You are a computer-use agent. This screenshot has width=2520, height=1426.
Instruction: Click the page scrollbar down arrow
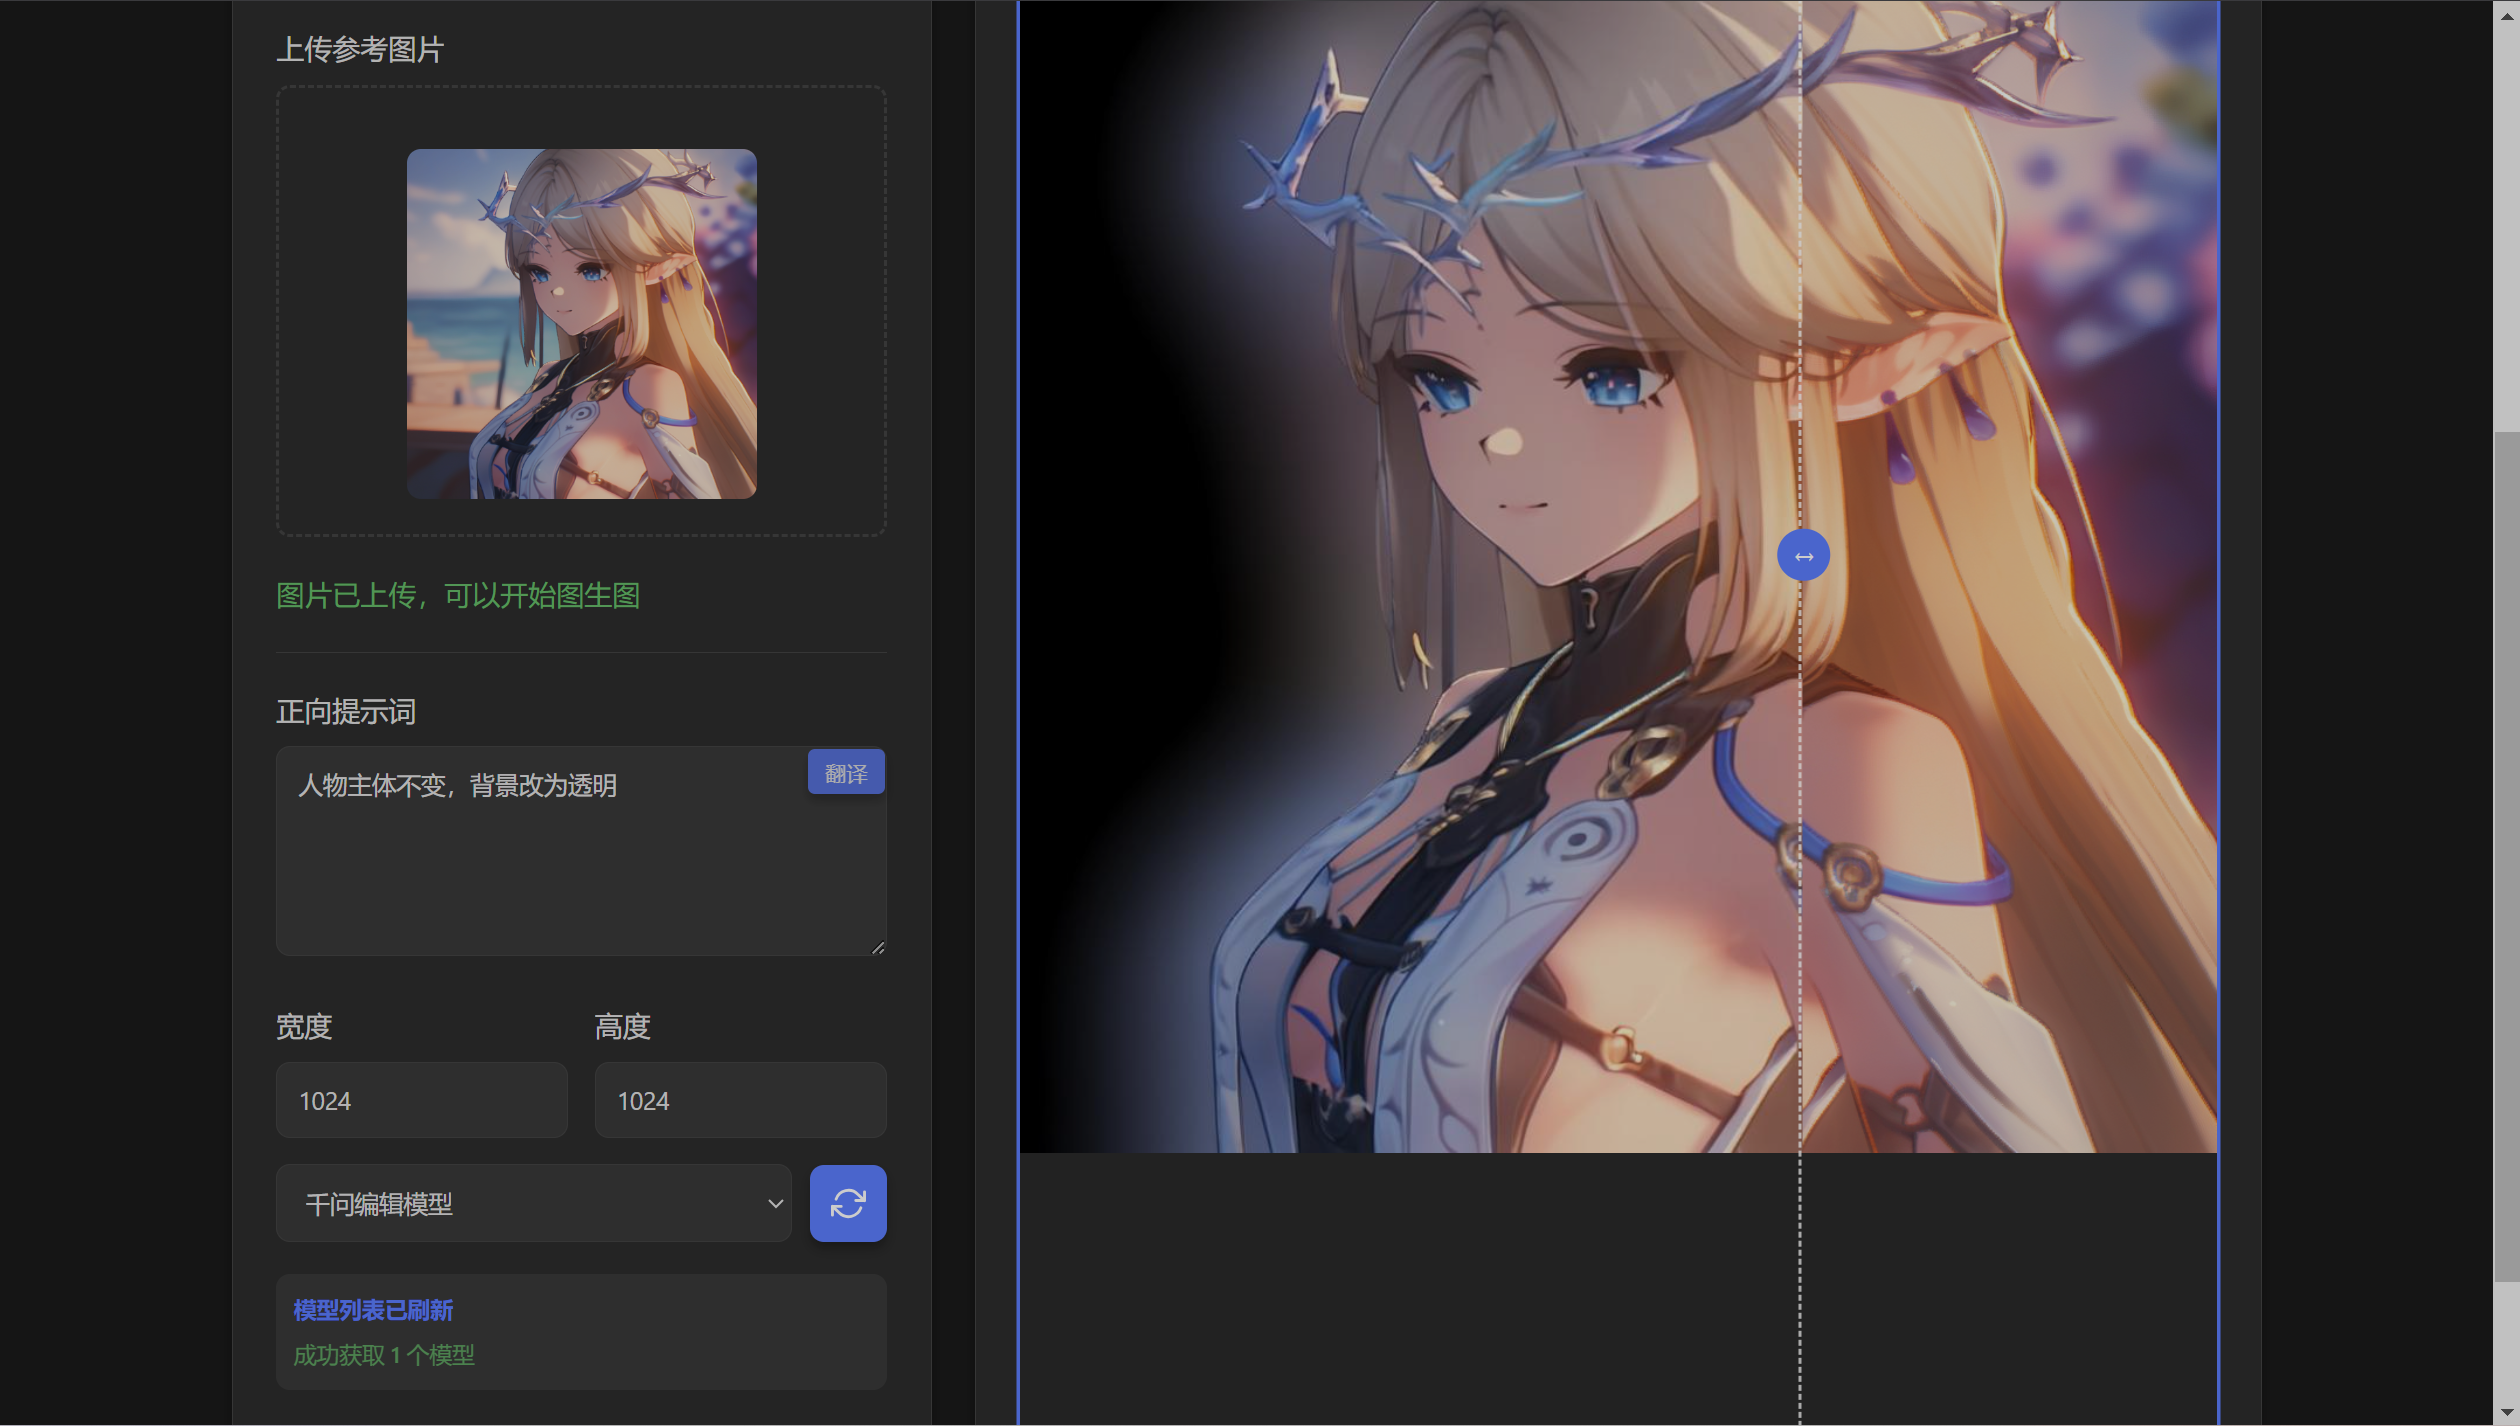[x=2506, y=1412]
